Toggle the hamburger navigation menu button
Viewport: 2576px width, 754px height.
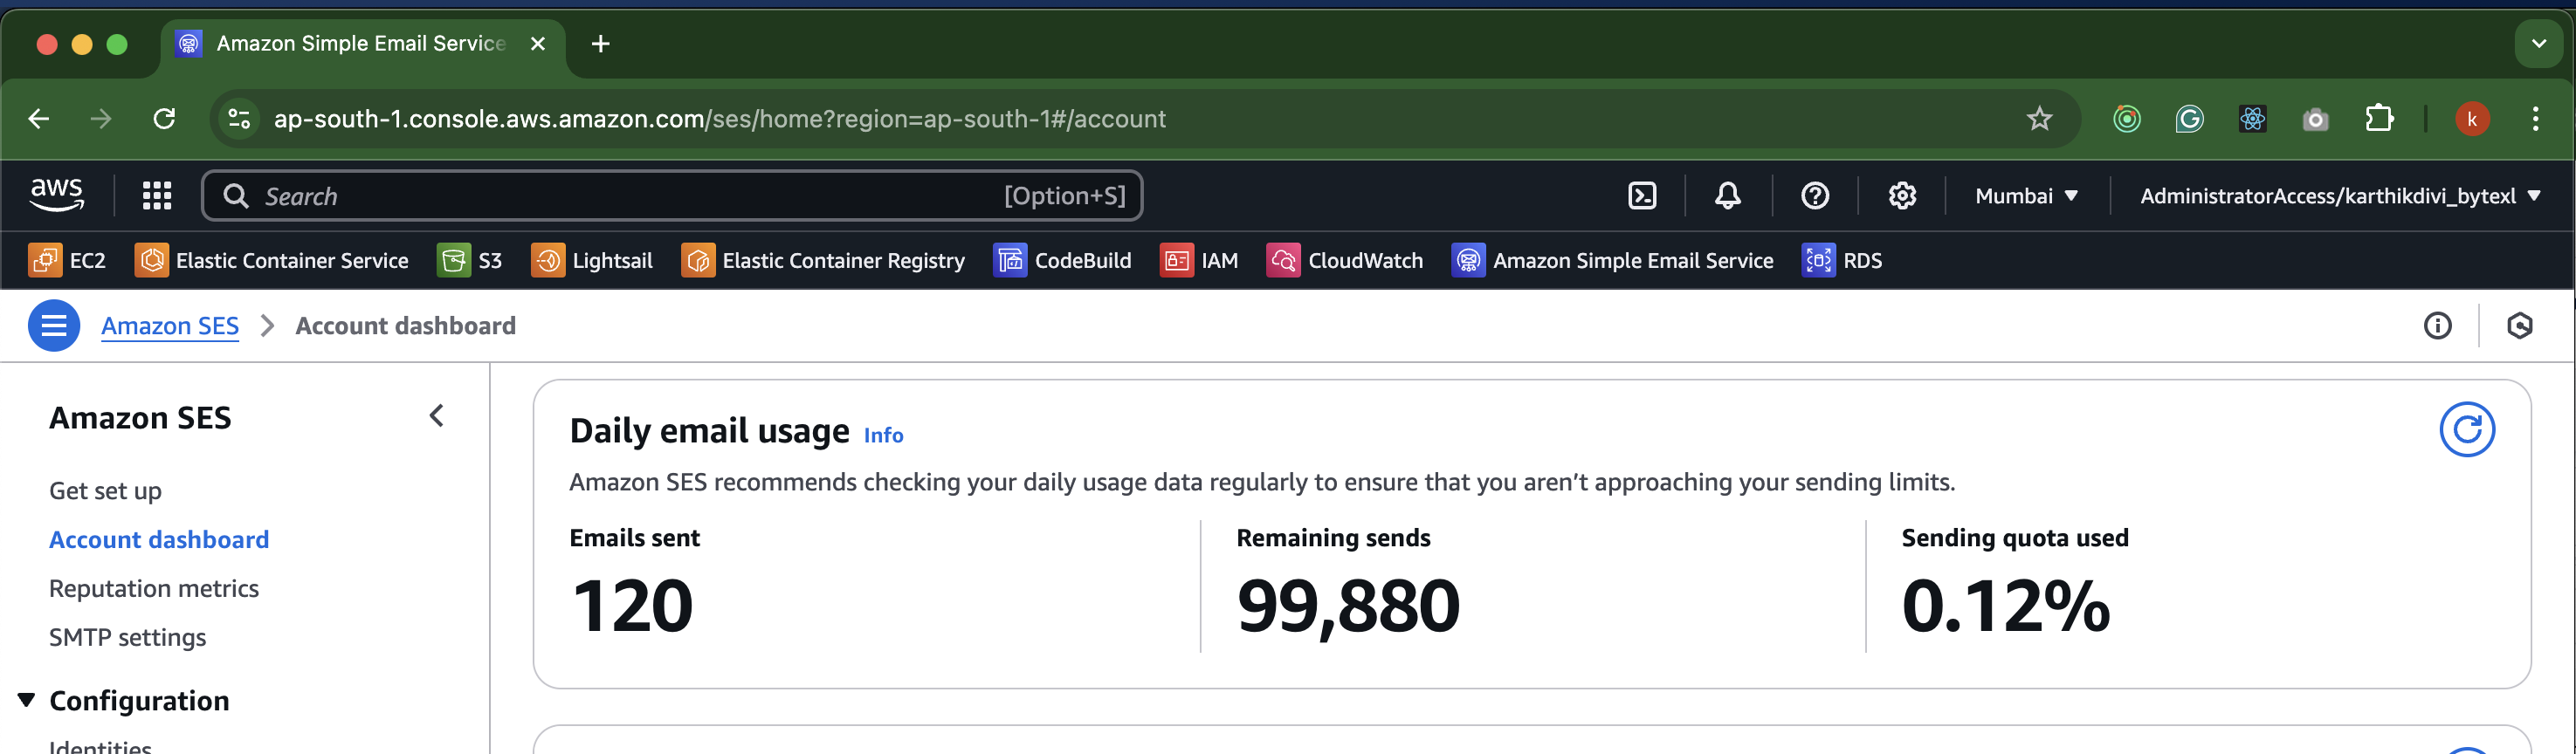point(54,326)
